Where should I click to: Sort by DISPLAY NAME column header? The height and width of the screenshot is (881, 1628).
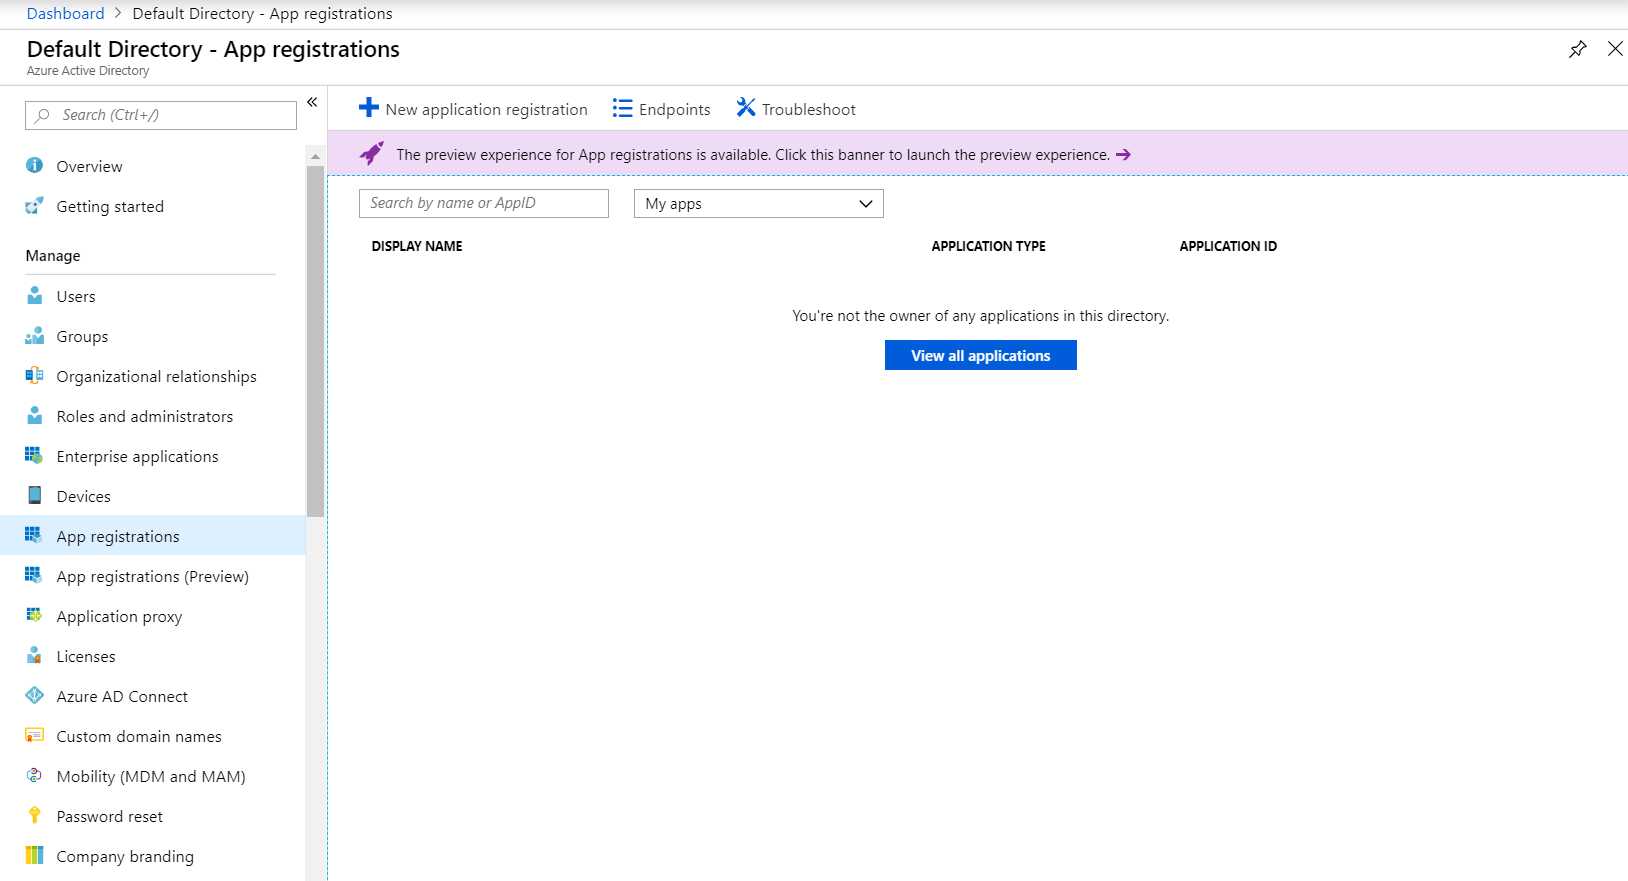[417, 246]
